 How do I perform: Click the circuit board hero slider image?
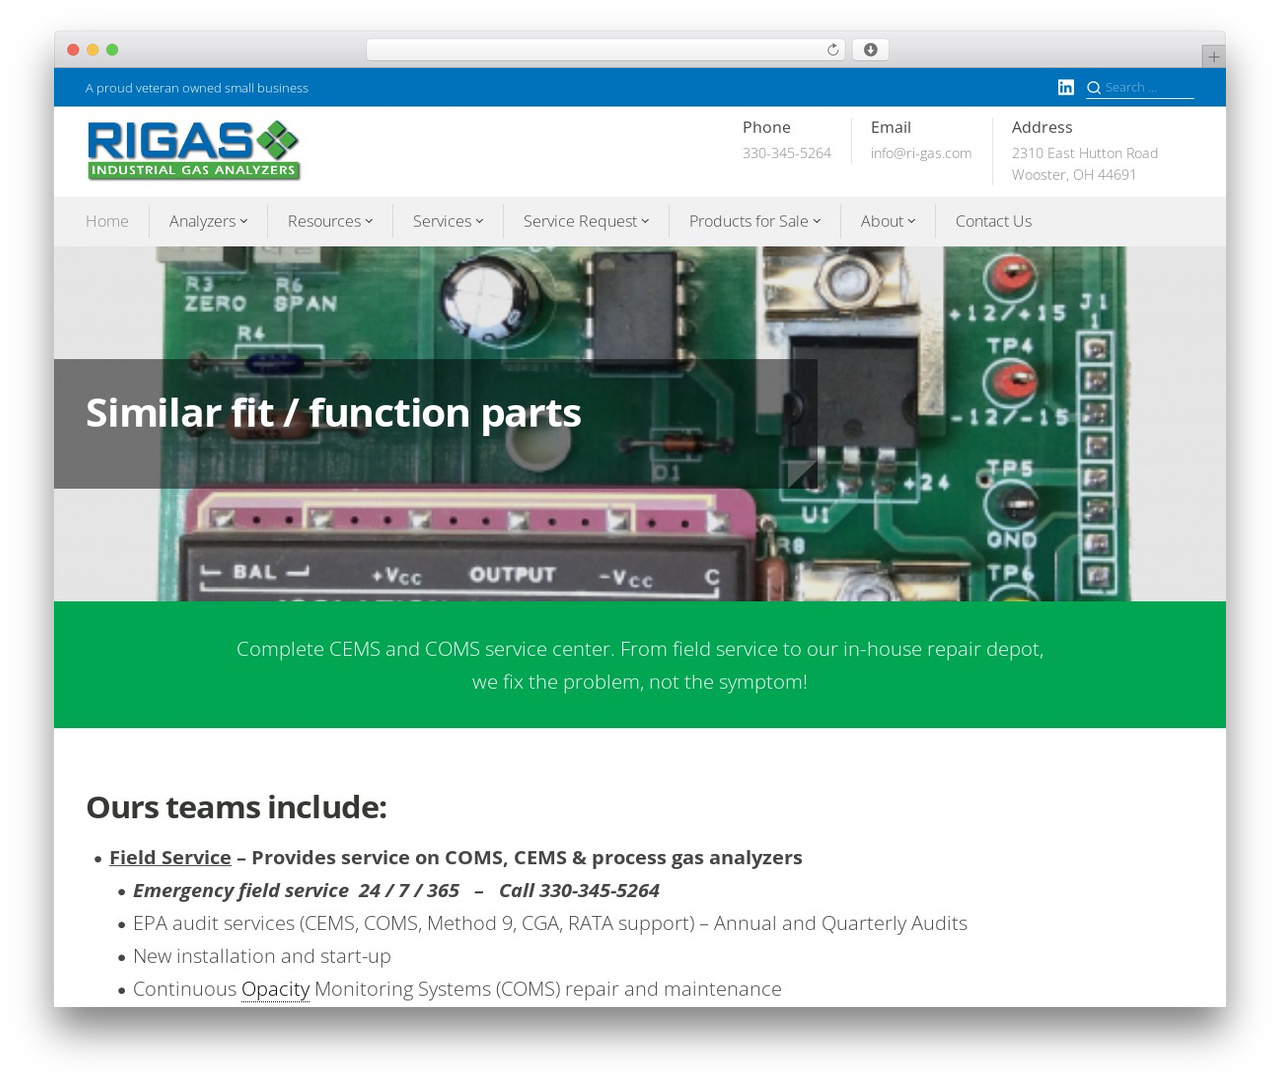[x=640, y=424]
